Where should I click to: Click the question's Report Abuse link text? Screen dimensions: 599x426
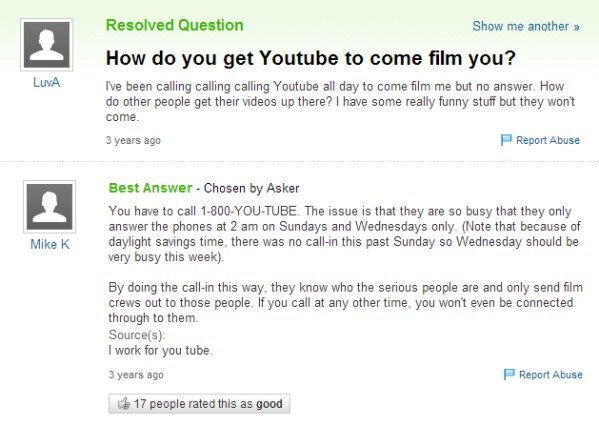coord(548,140)
